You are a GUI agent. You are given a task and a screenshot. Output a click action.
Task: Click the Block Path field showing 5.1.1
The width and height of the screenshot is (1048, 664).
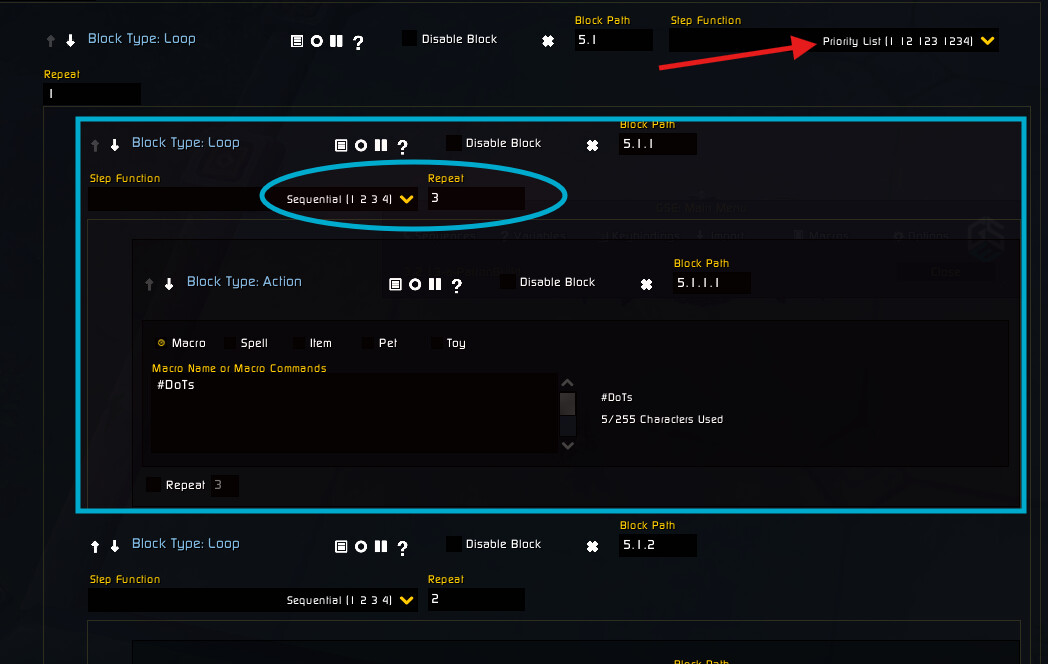pos(658,144)
